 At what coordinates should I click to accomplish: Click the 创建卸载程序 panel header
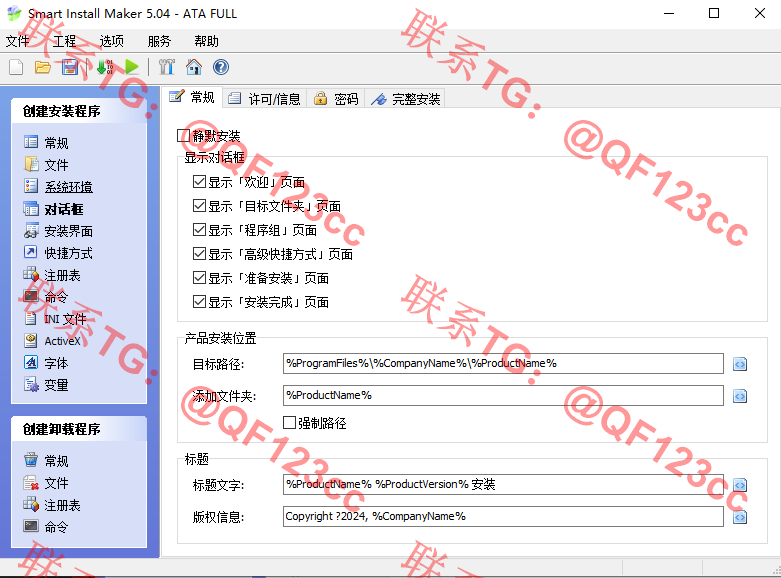coord(79,429)
